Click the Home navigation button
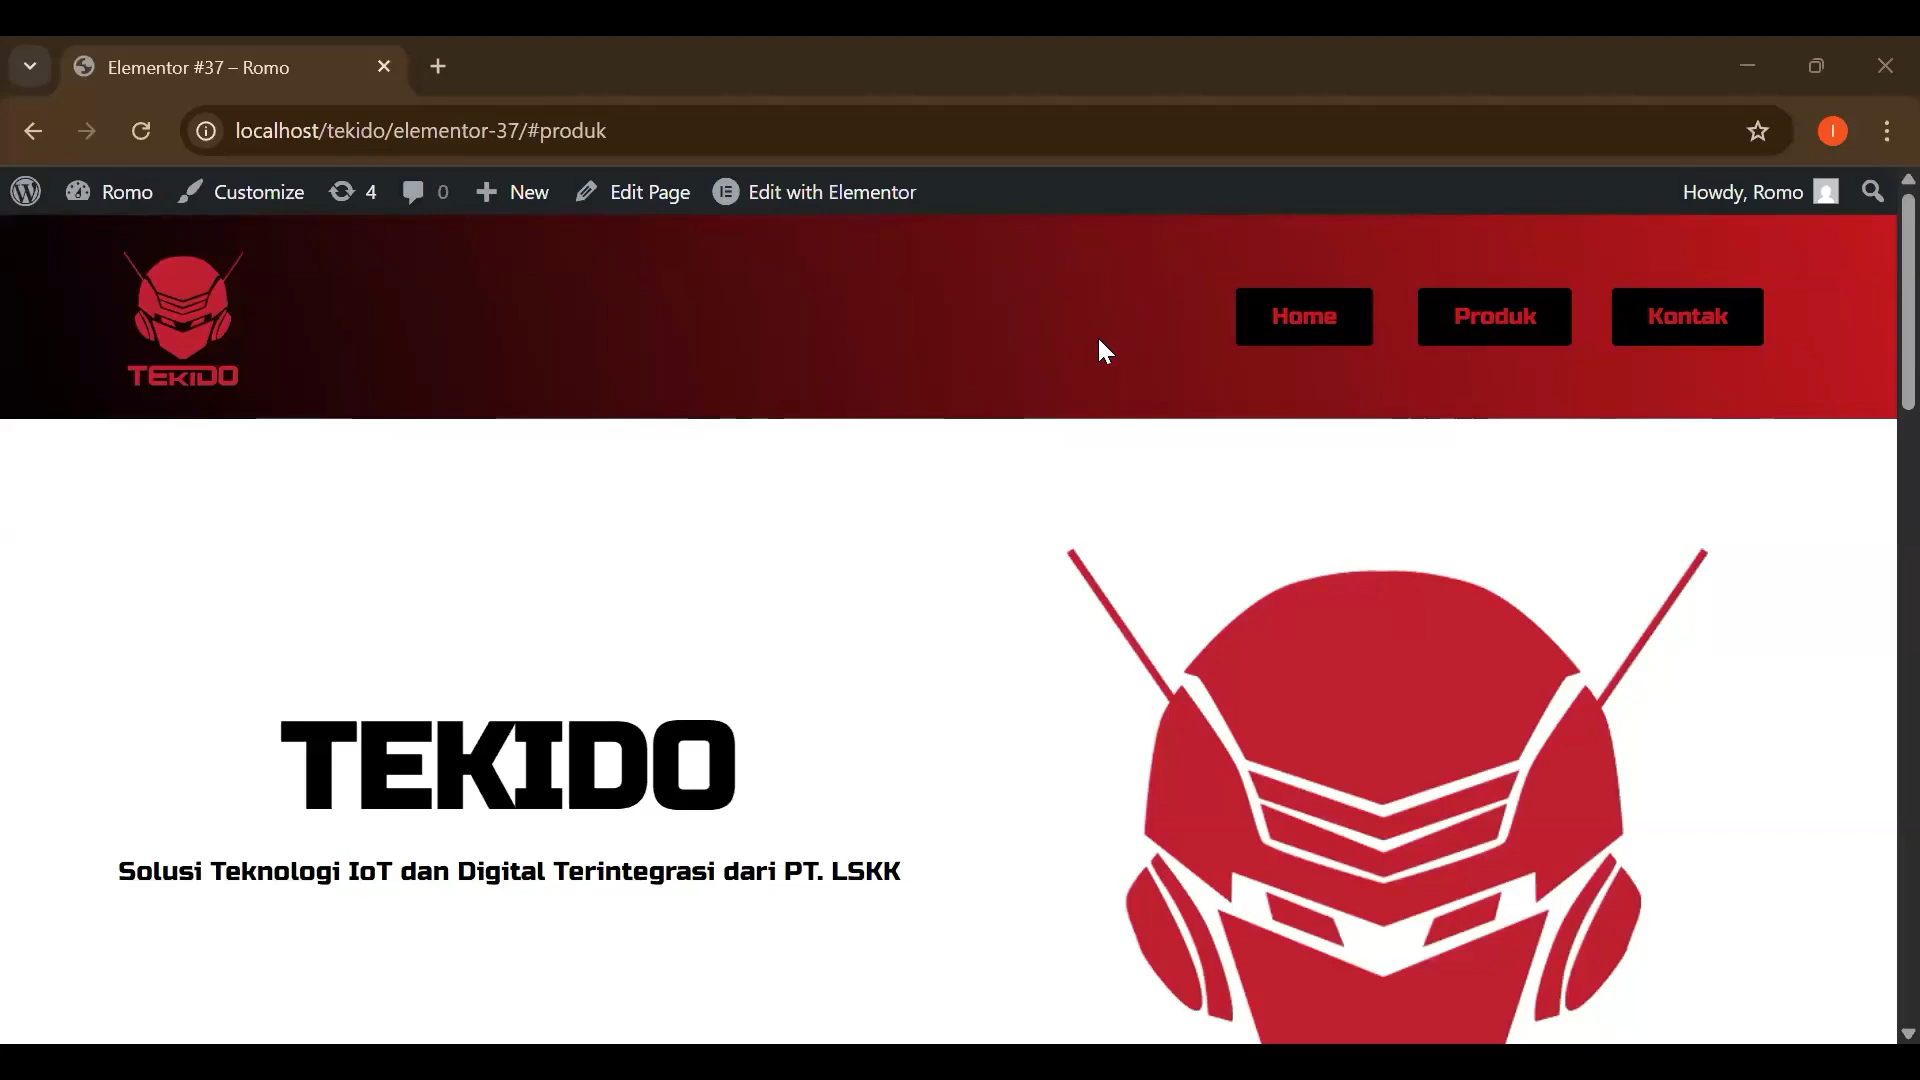Viewport: 1920px width, 1080px height. click(1304, 317)
